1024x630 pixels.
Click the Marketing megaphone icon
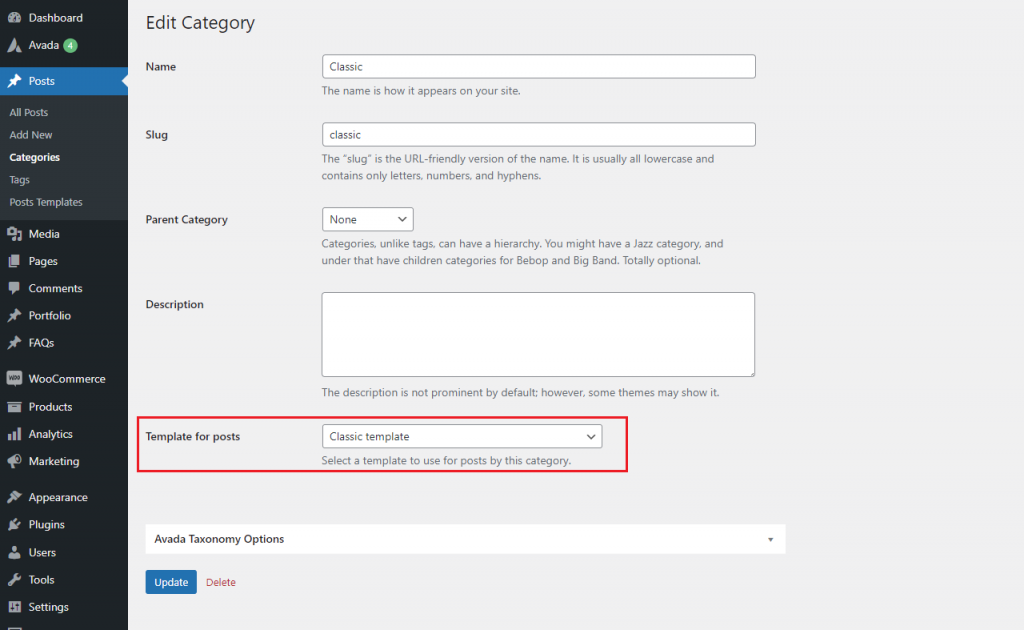pyautogui.click(x=14, y=461)
